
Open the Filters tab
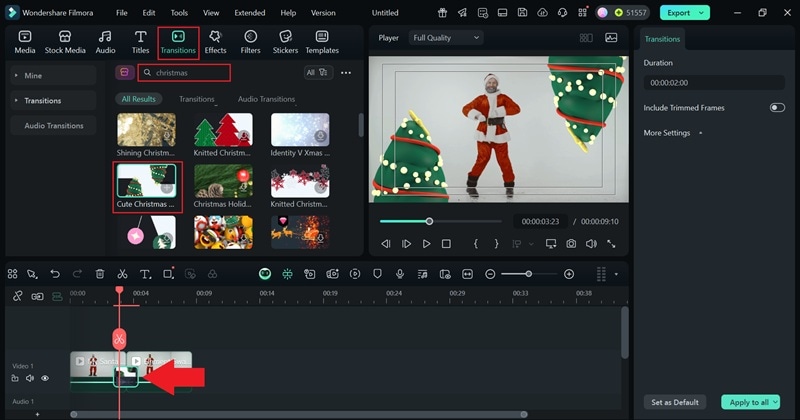250,42
